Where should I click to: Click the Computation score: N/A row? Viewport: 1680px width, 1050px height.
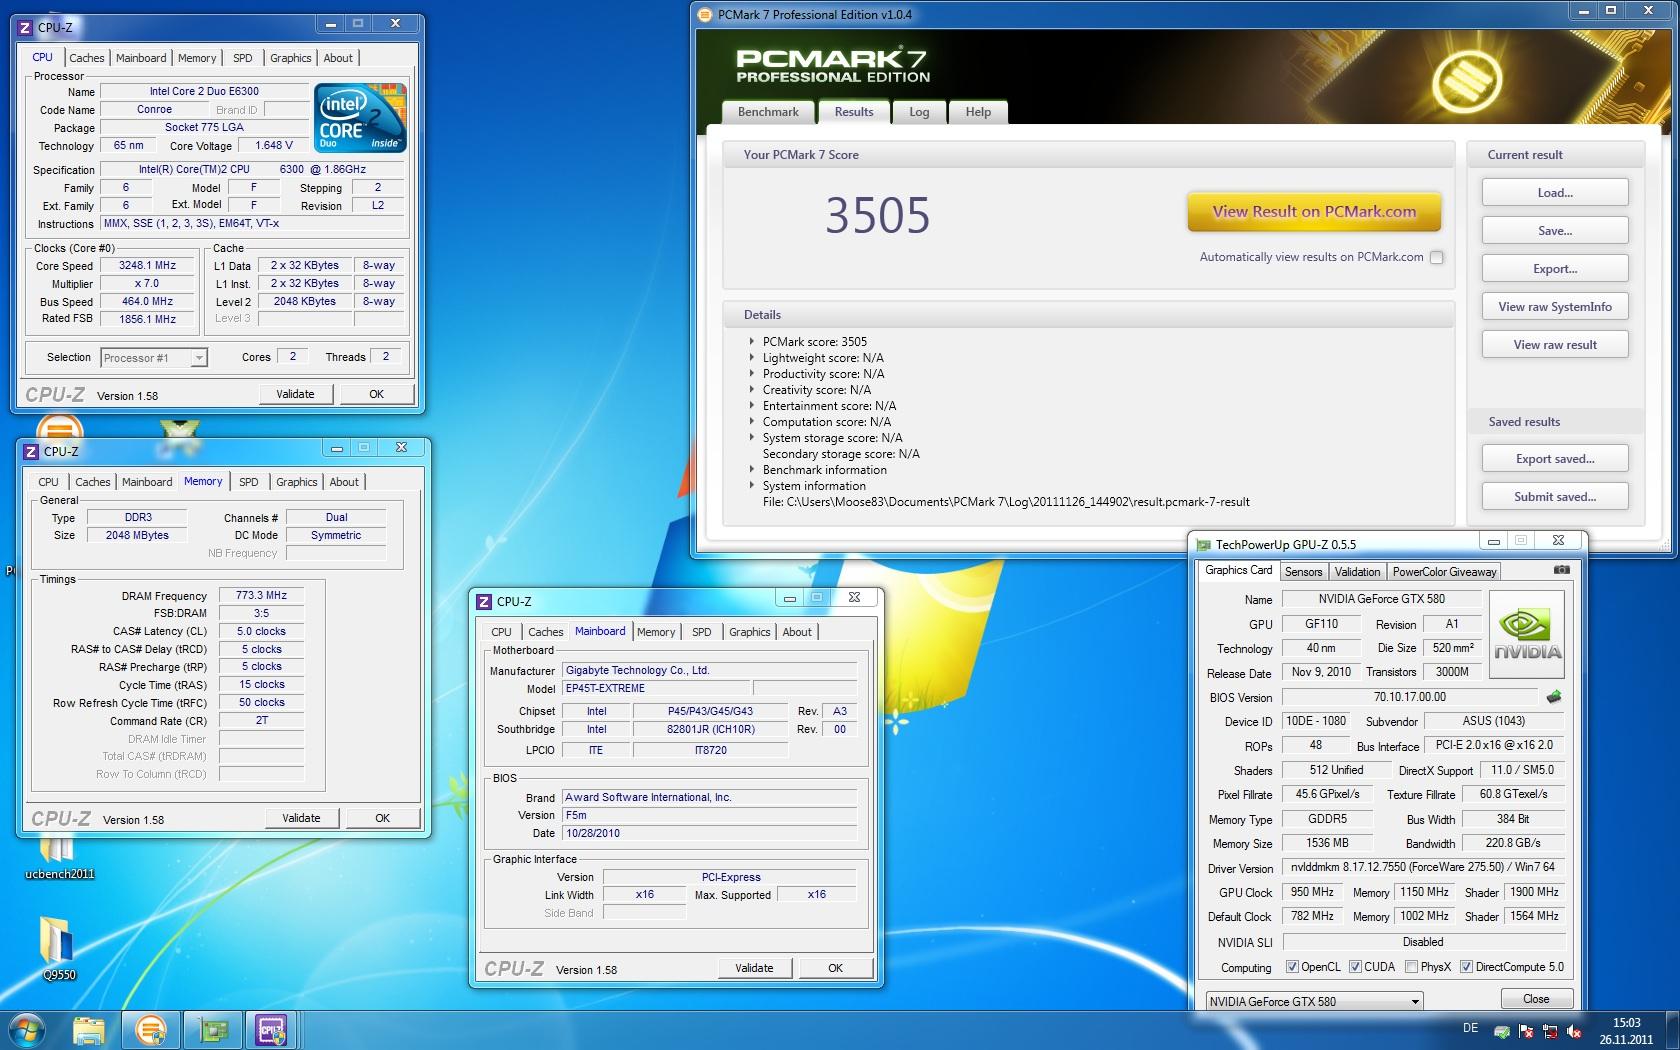[826, 421]
